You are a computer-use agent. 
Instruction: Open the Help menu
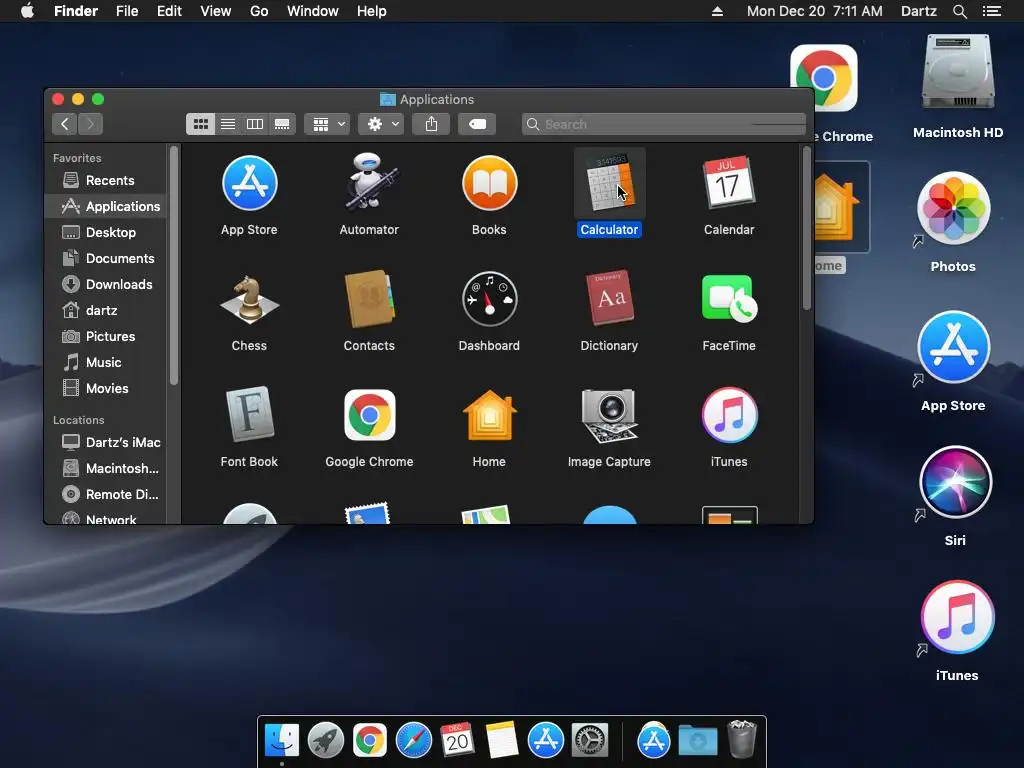click(x=372, y=11)
